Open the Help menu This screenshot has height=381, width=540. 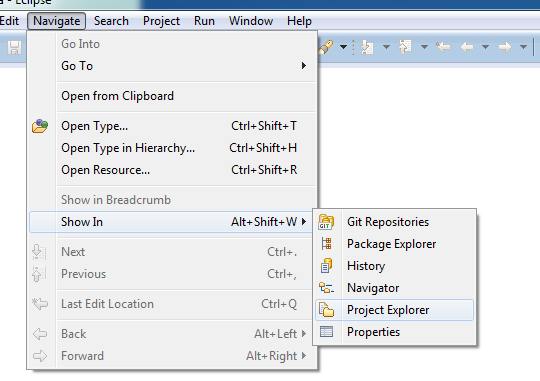coord(299,21)
